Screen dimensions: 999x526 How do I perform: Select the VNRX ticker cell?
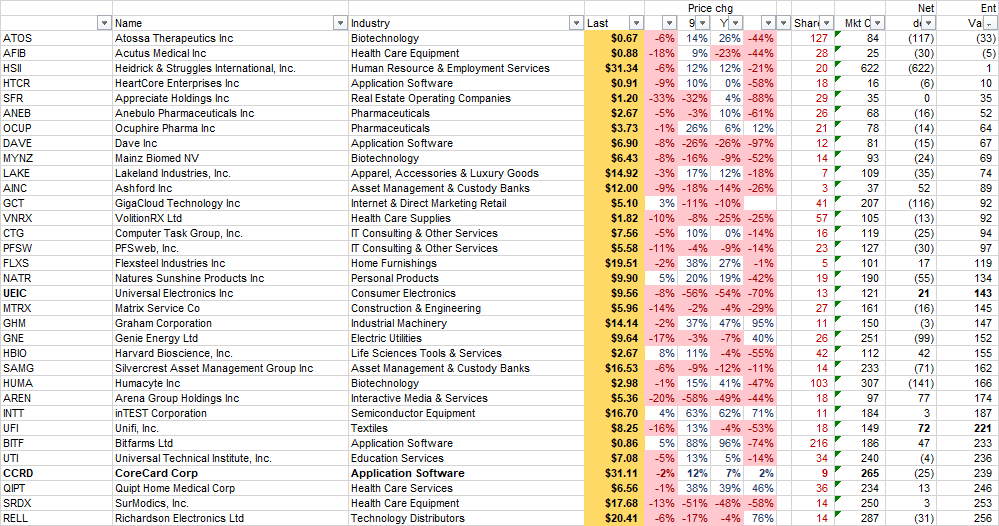[x=57, y=218]
